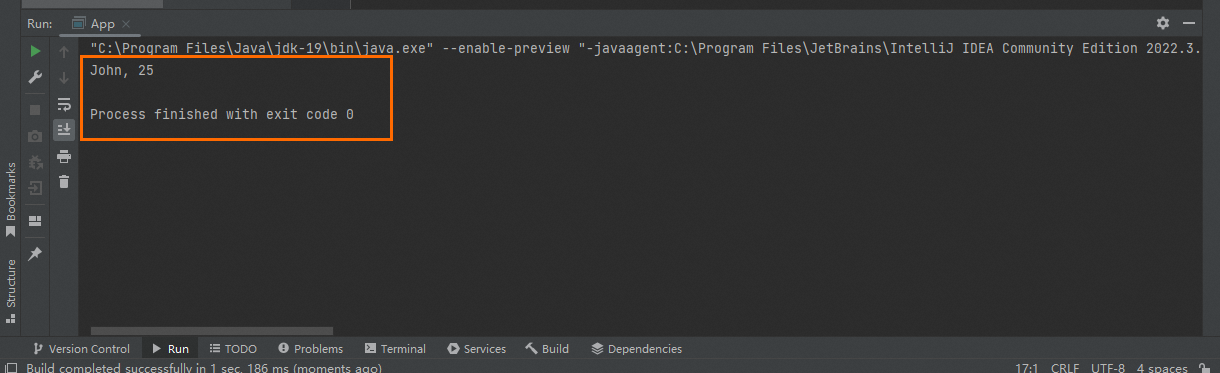The height and width of the screenshot is (373, 1220).
Task: Open the UTF-8 encoding selector
Action: pyautogui.click(x=1108, y=368)
